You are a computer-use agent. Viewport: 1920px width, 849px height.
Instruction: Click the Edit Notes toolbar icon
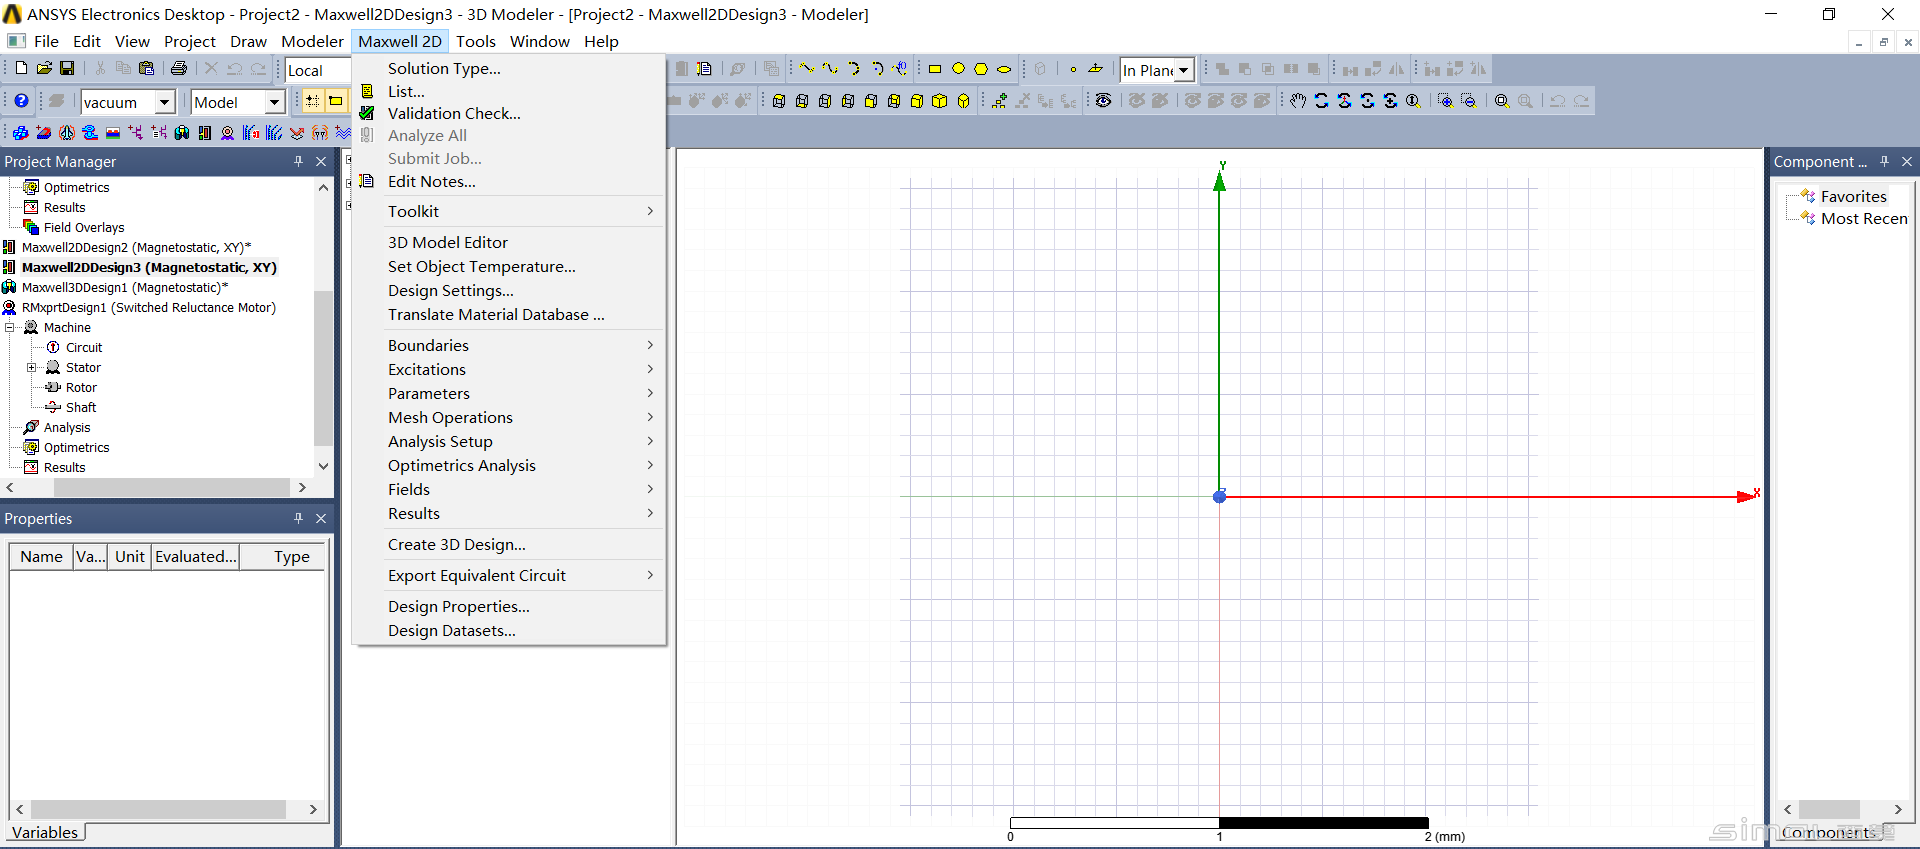(704, 68)
